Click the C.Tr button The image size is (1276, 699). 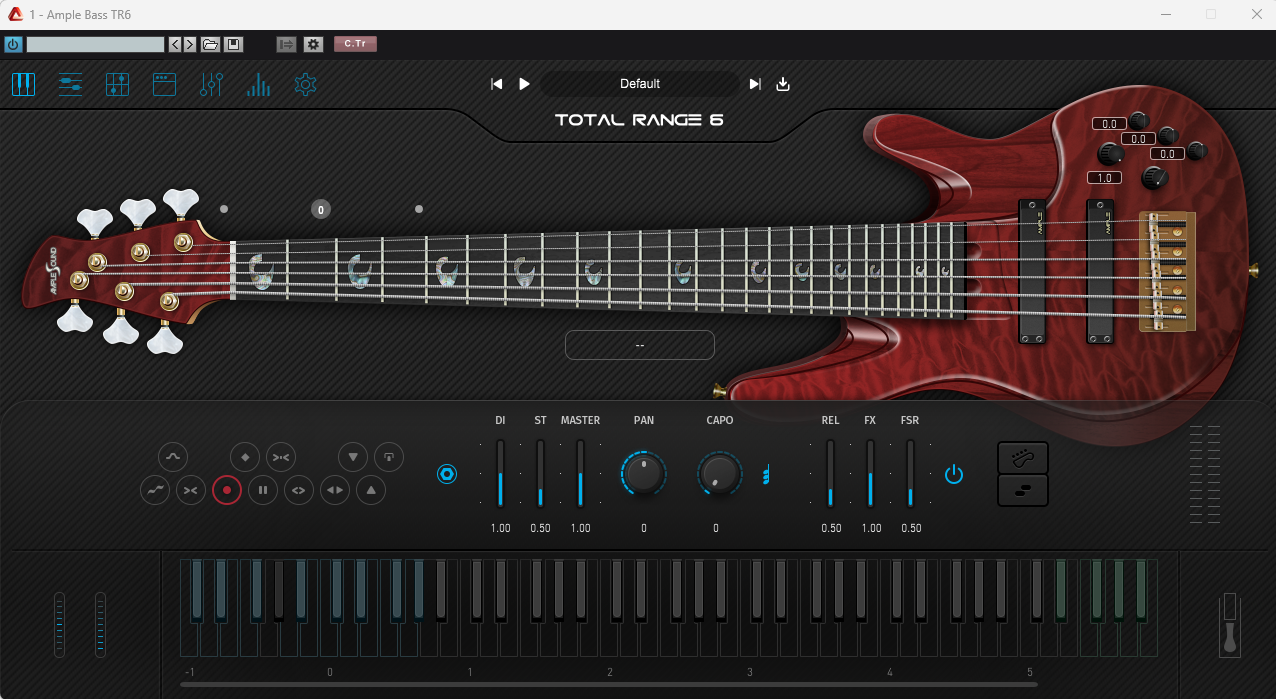point(355,44)
